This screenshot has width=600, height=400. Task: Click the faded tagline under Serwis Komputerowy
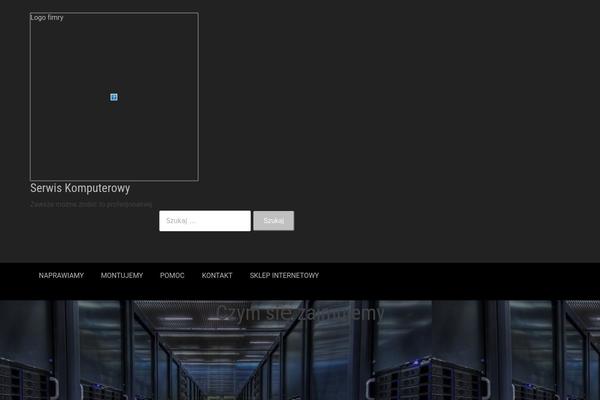point(91,204)
